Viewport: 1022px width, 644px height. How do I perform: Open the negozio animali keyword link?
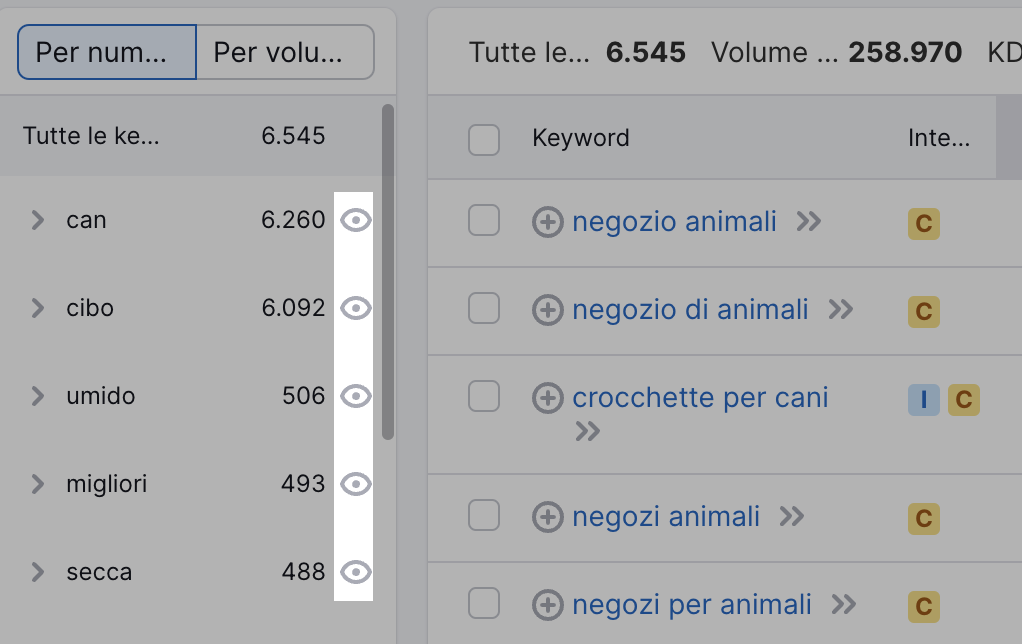point(674,222)
